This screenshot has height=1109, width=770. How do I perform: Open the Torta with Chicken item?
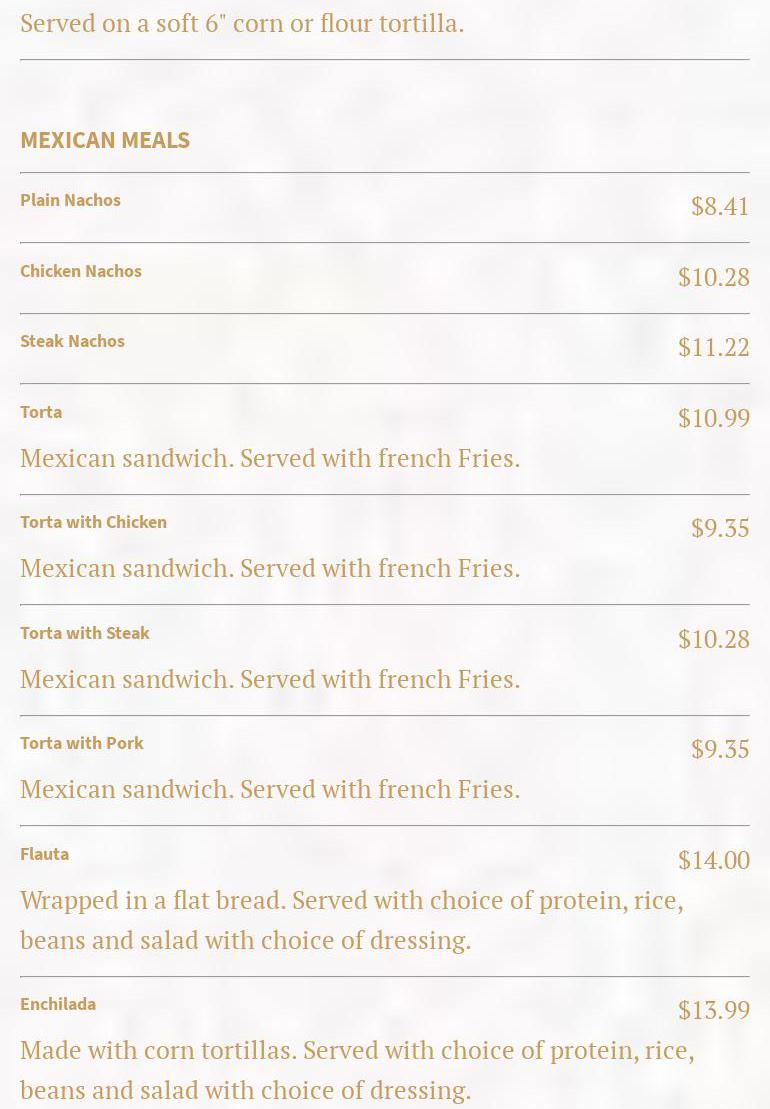pyautogui.click(x=93, y=522)
